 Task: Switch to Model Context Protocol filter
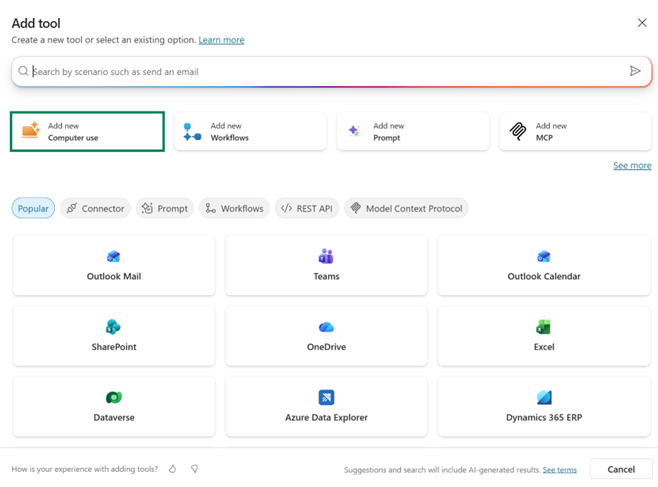(406, 208)
